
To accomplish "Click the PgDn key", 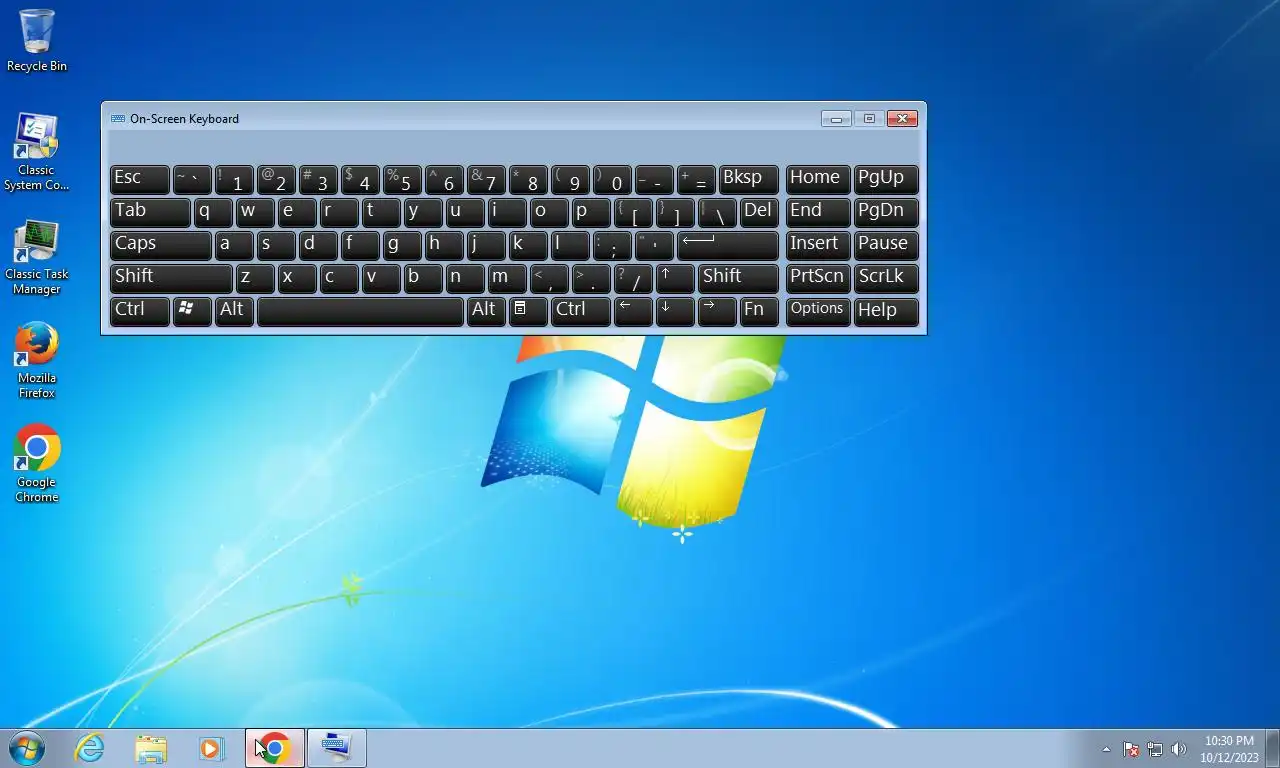I will pyautogui.click(x=886, y=212).
